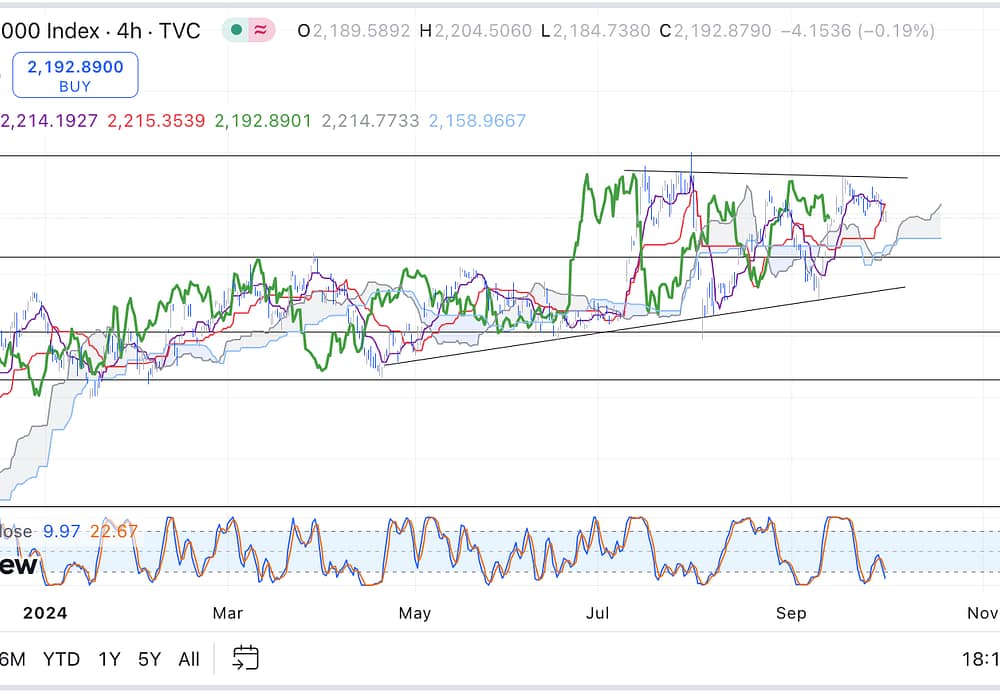This screenshot has height=700, width=1000.
Task: Show All available chart history
Action: 188,659
